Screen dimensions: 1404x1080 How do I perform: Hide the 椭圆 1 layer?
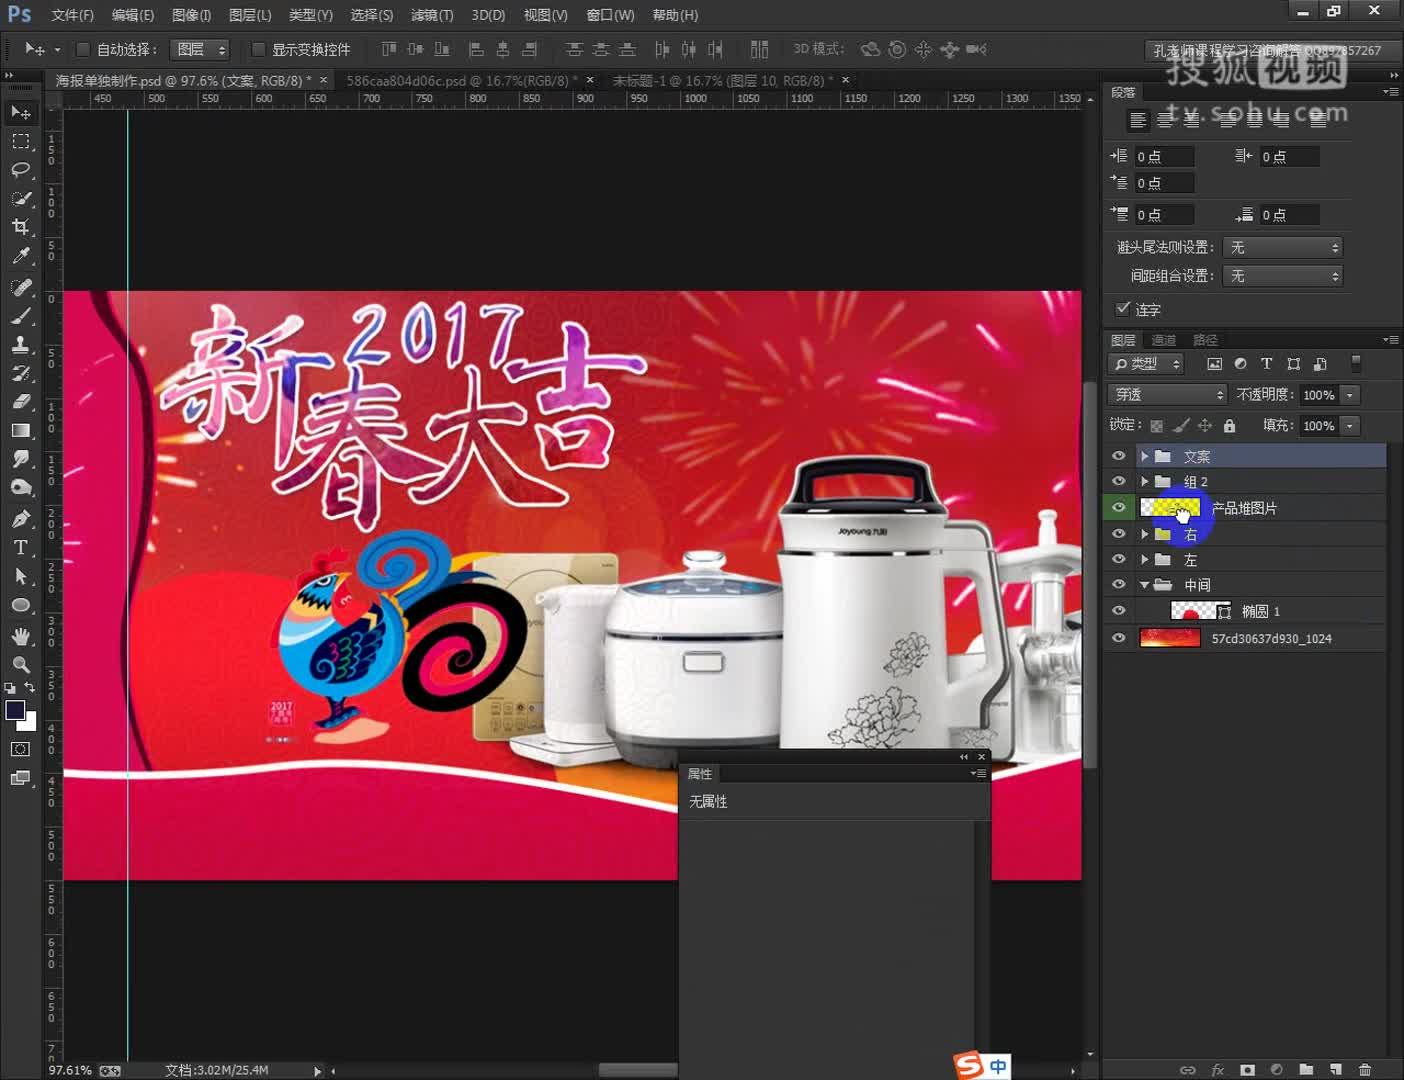[1119, 610]
